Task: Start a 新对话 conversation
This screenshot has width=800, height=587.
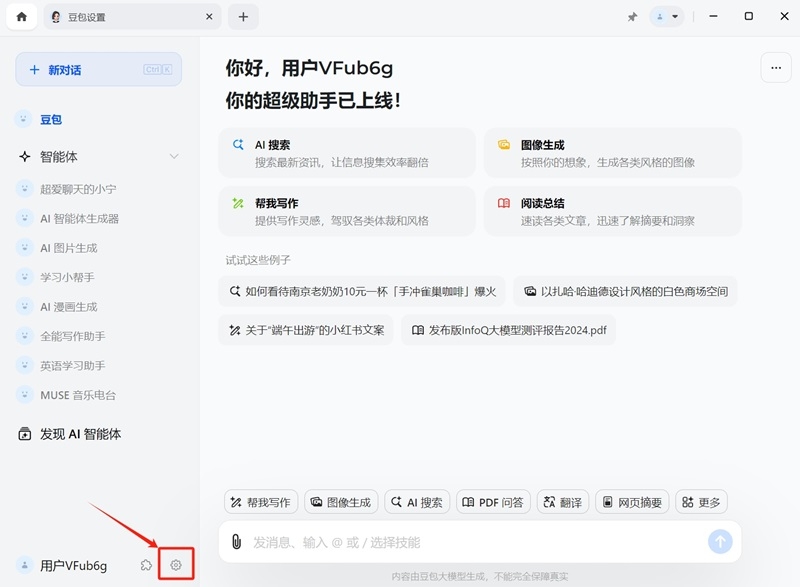Action: click(97, 67)
